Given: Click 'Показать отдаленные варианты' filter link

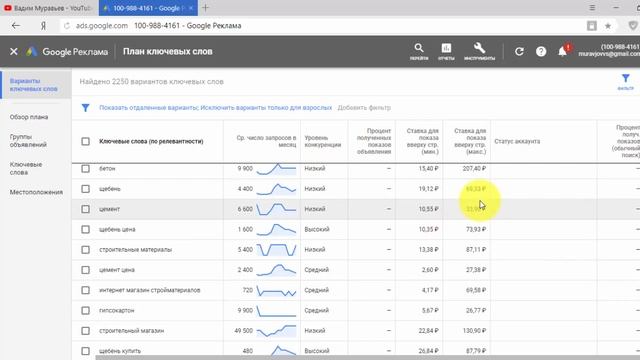Looking at the screenshot, I should coord(149,108).
